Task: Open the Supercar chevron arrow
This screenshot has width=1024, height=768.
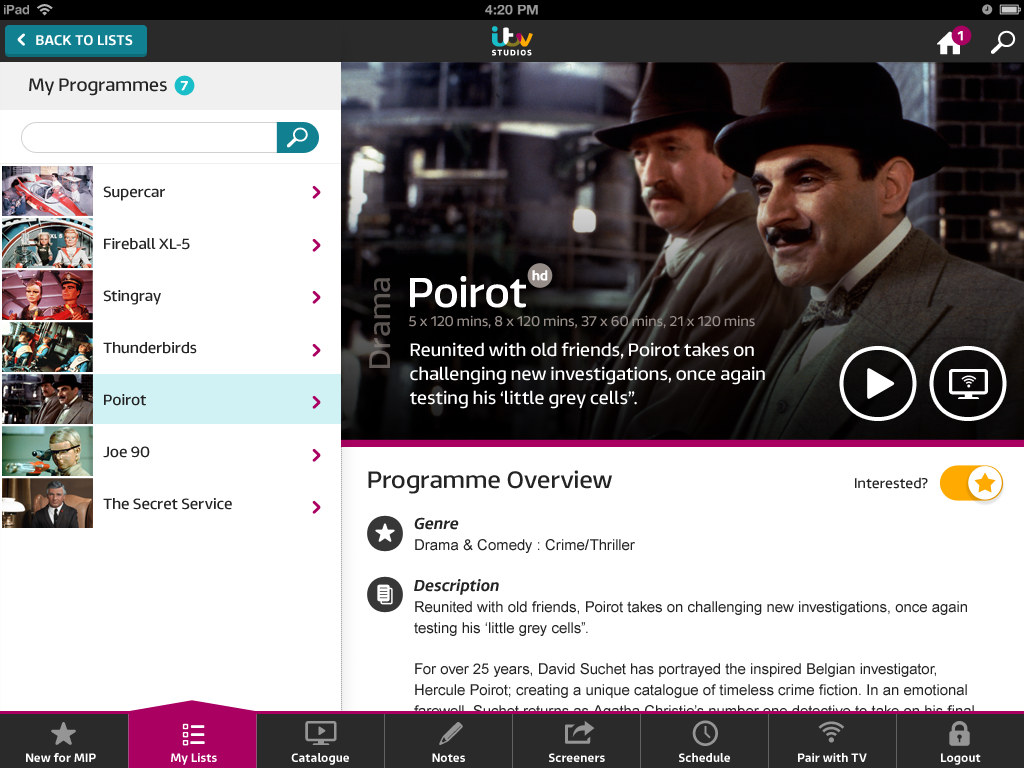Action: click(x=317, y=192)
